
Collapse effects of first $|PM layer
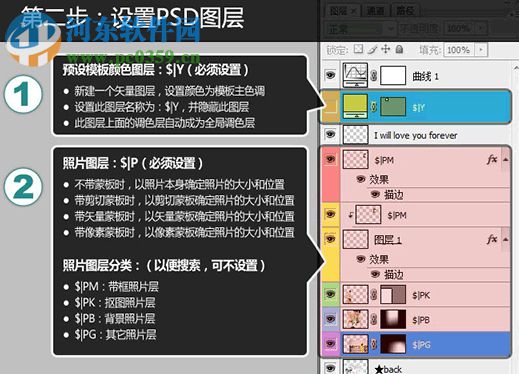pos(506,160)
